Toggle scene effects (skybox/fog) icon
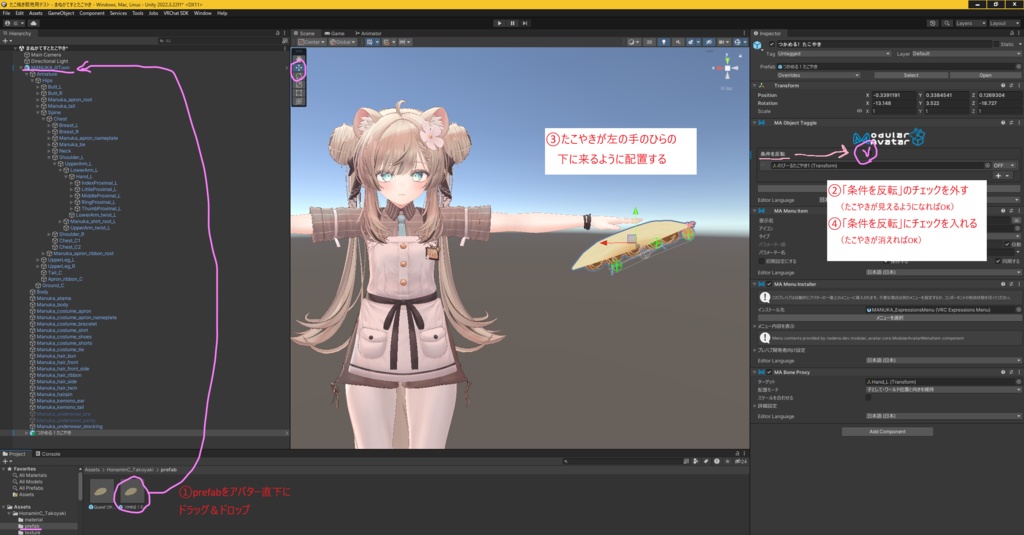This screenshot has height=535, width=1024. point(692,42)
